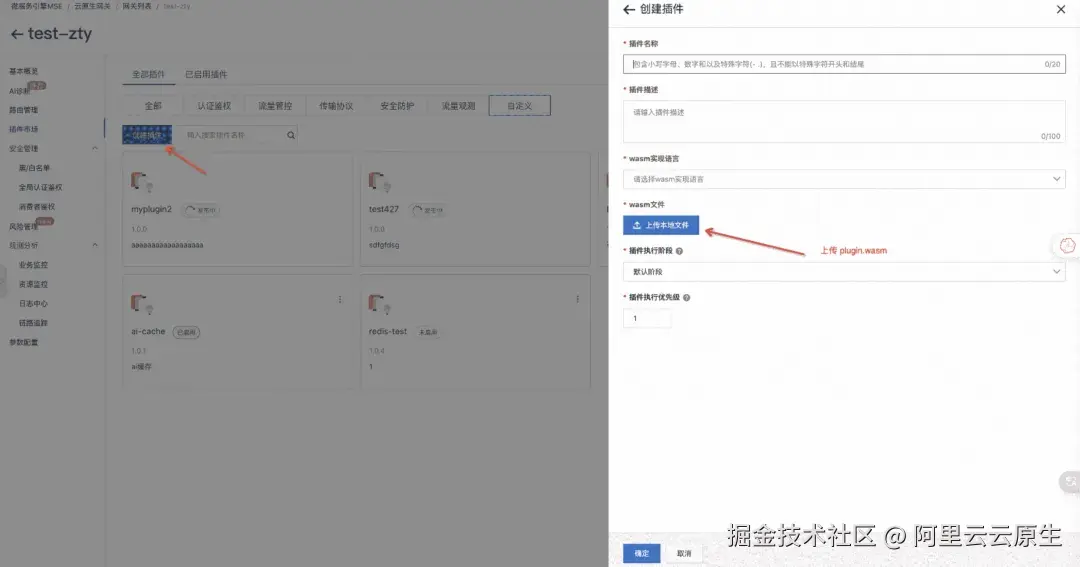Open 链路追踪 in the sidebar
Viewport: 1080px width, 567px height.
(33, 323)
